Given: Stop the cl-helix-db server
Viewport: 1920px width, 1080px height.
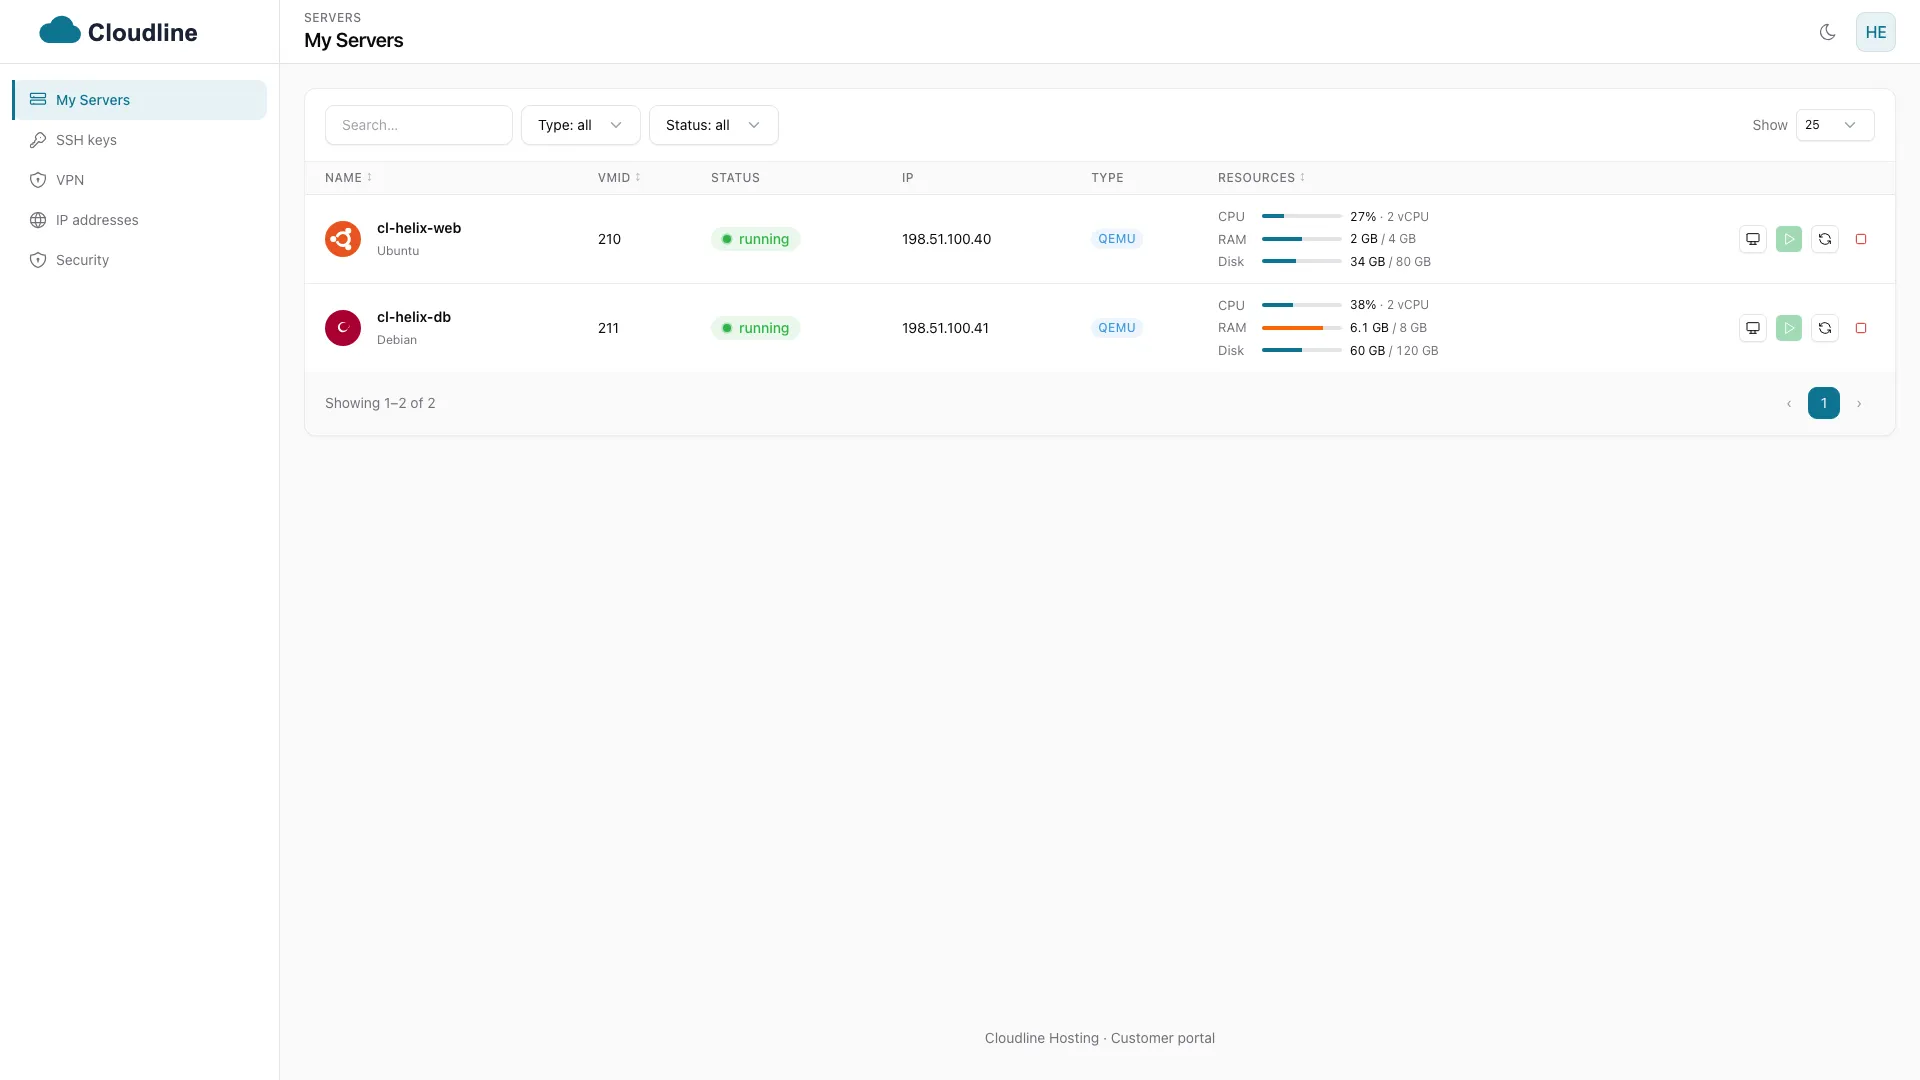Looking at the screenshot, I should (x=1861, y=328).
